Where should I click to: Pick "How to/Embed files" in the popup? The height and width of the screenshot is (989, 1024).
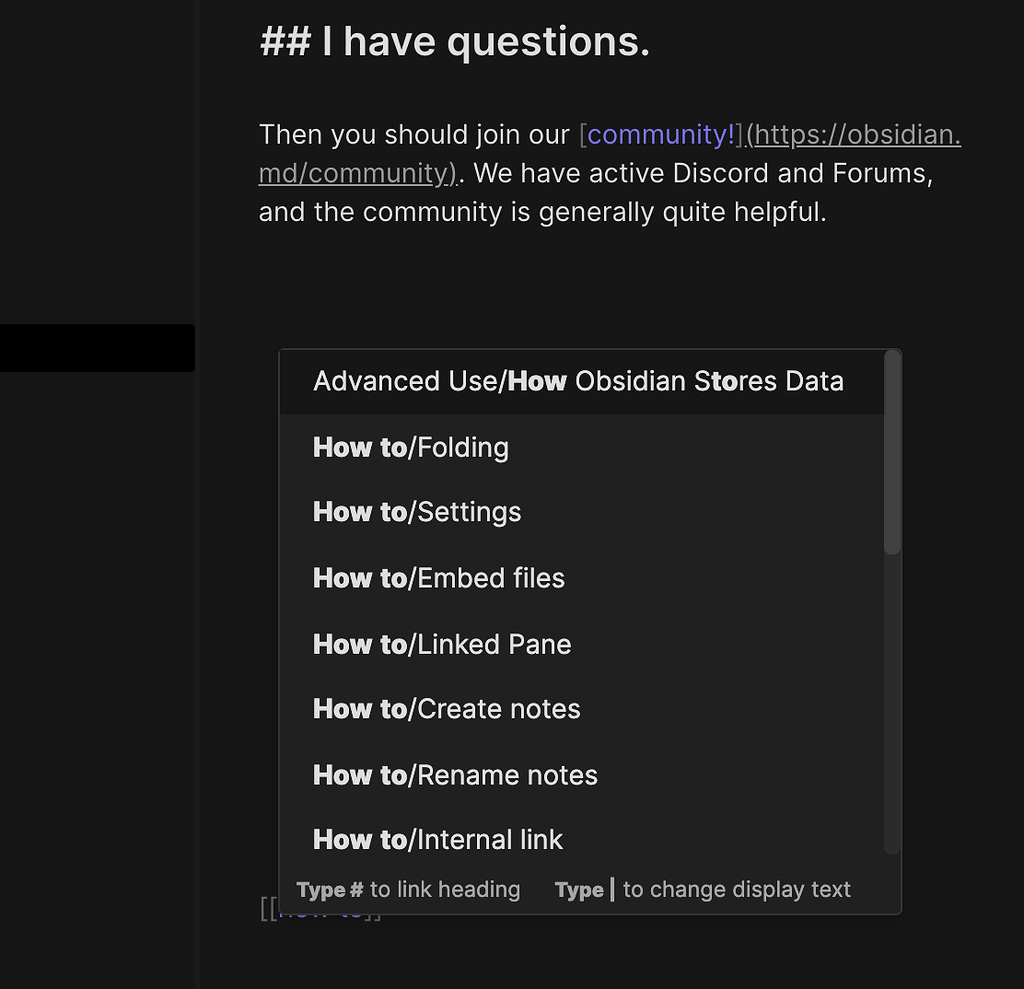pyautogui.click(x=438, y=578)
